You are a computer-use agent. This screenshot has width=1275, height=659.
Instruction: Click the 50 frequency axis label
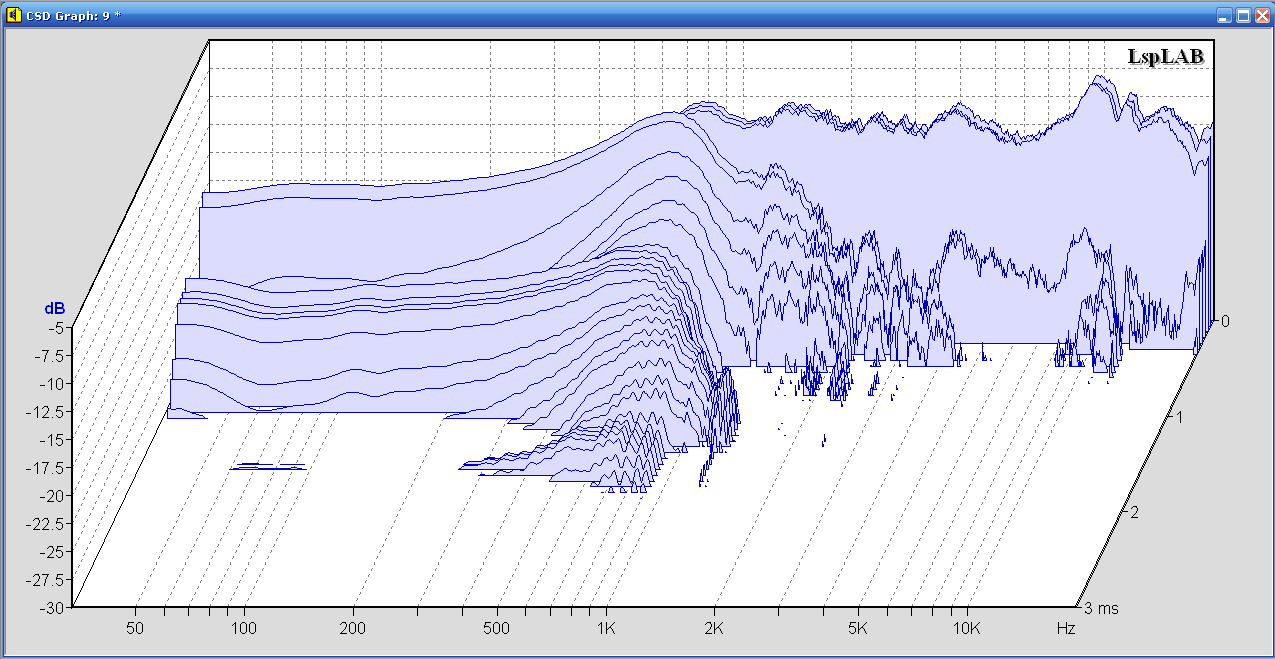(x=135, y=629)
